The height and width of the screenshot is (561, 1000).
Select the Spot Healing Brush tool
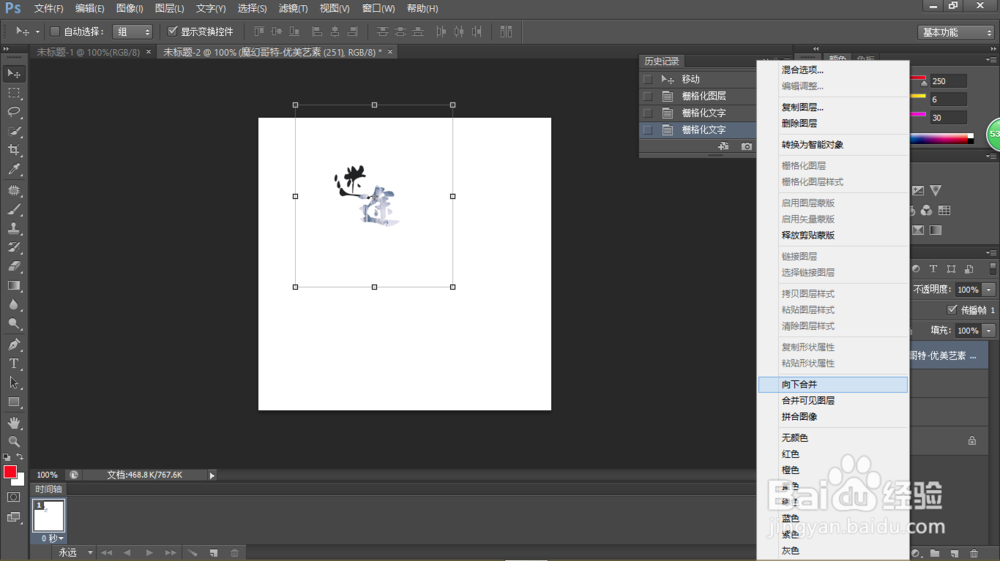tap(14, 190)
